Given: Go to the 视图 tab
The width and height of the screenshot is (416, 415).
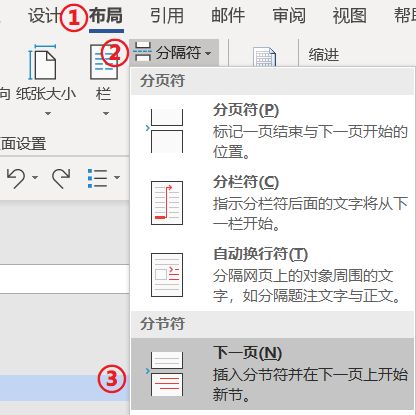Looking at the screenshot, I should pos(350,16).
